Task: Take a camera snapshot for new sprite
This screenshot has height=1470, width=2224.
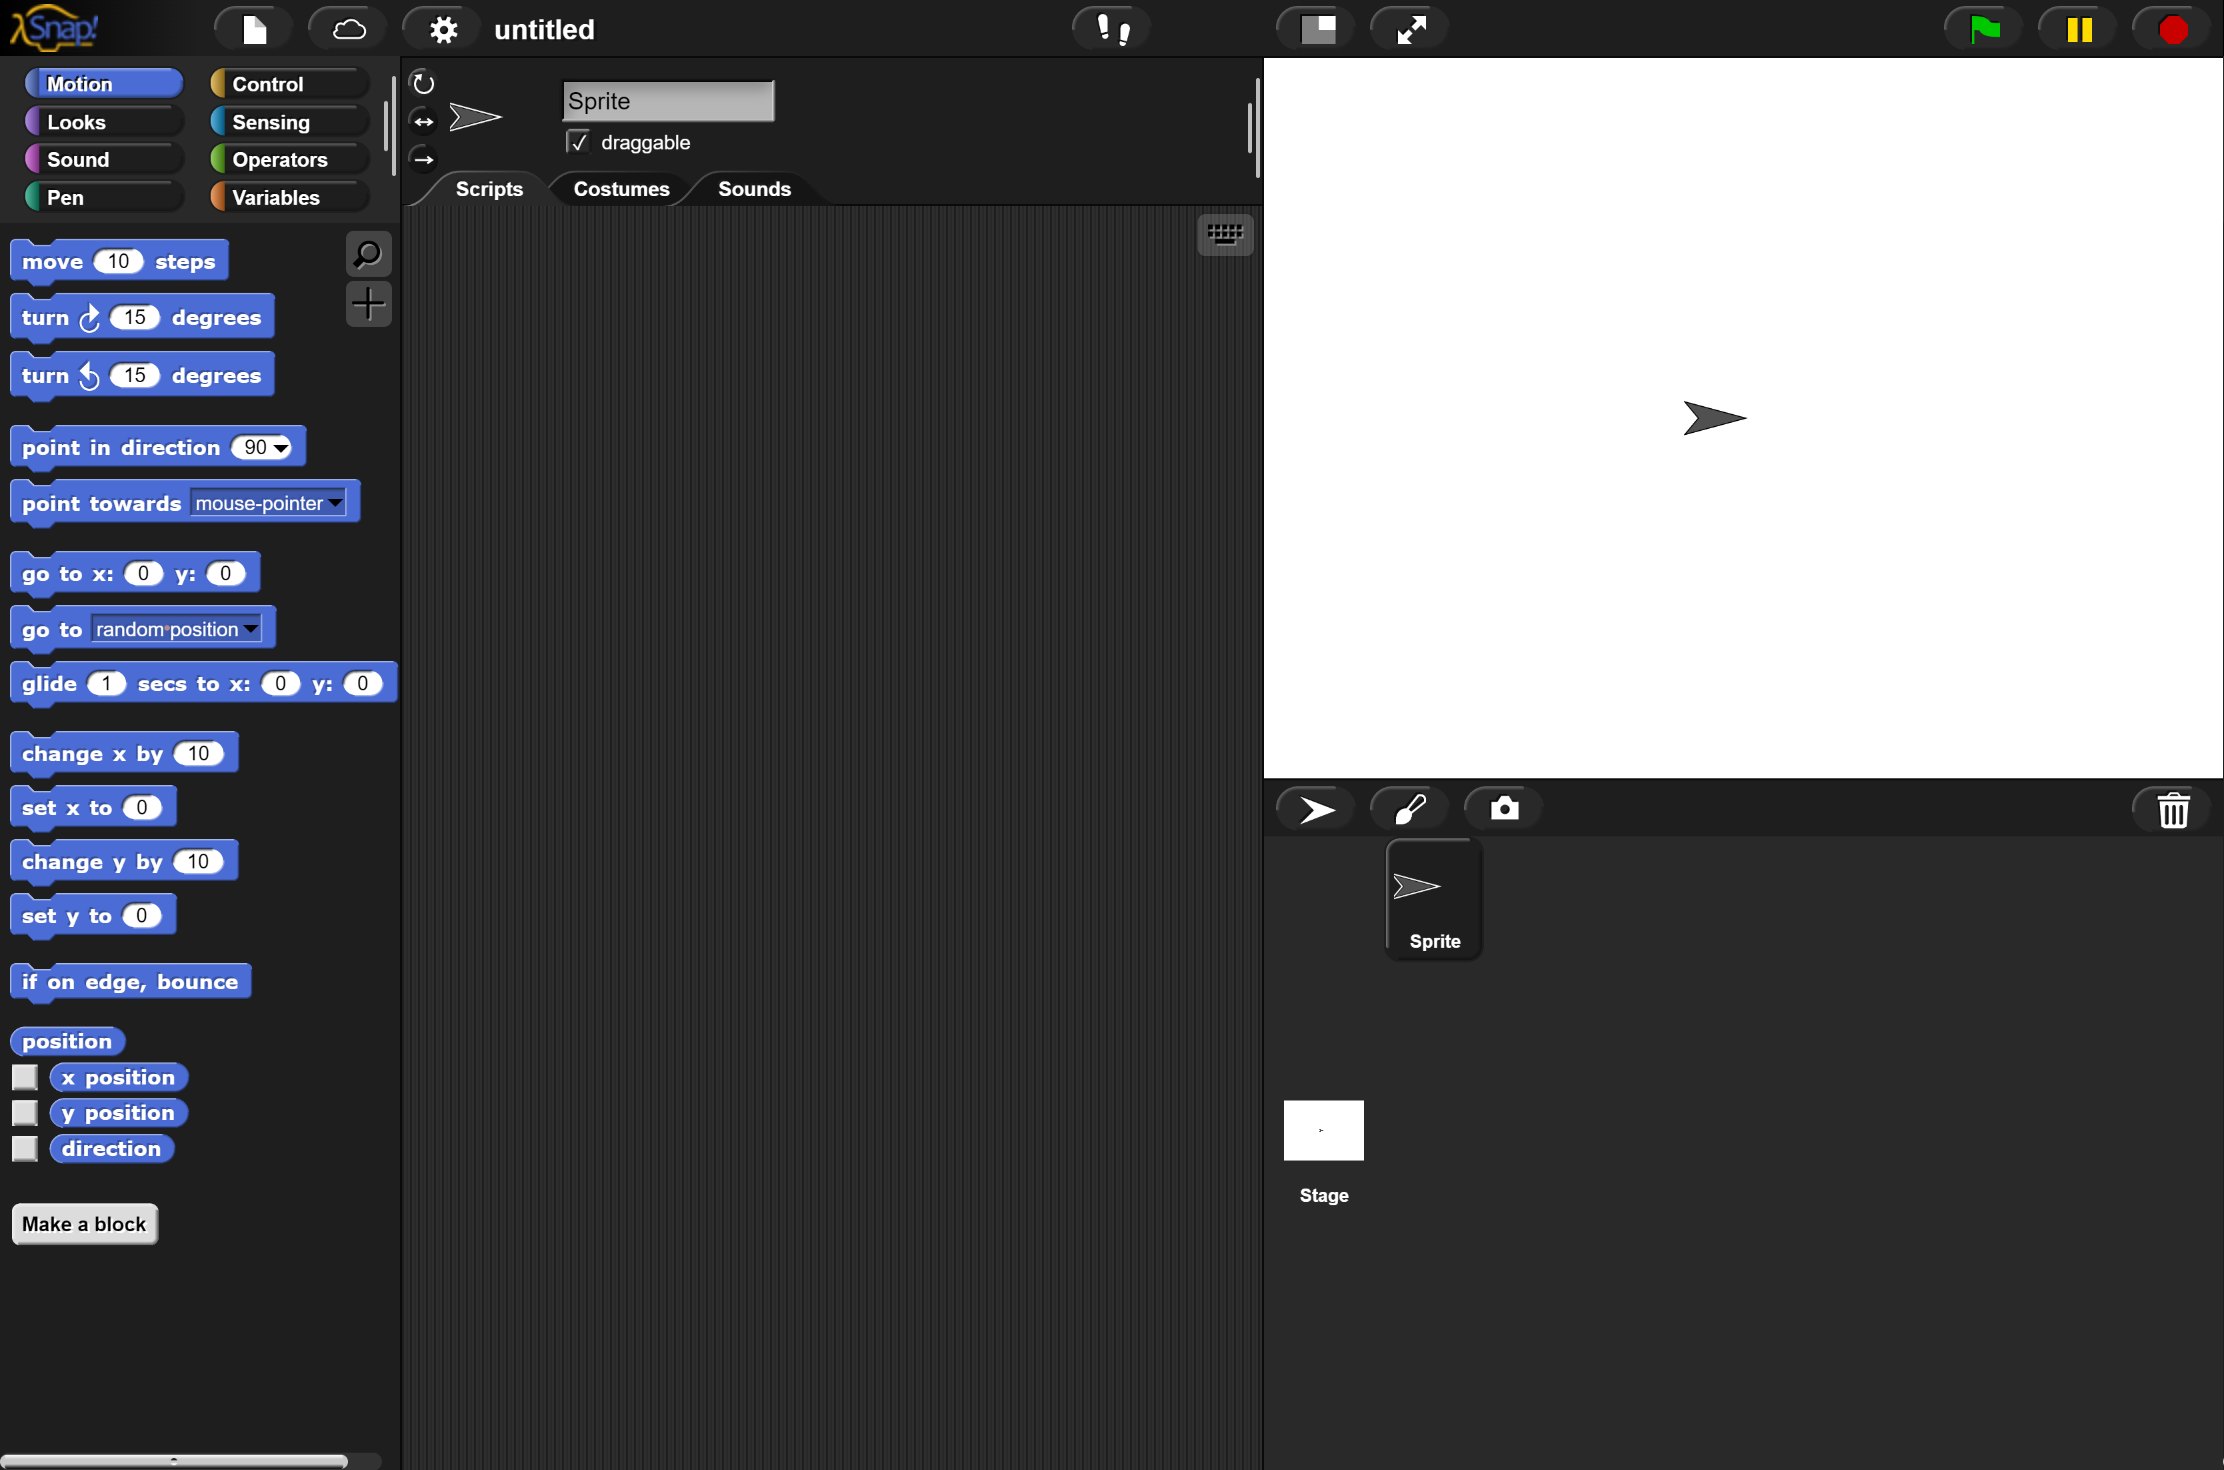Action: tap(1503, 808)
